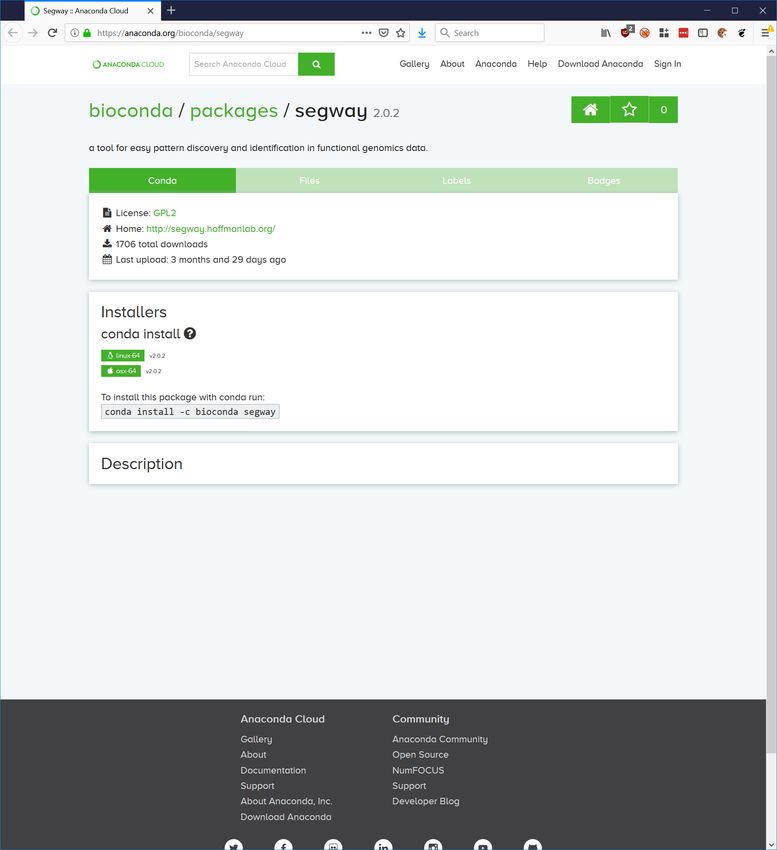777x850 pixels.
Task: Open footer Download Anaconda link
Action: tap(286, 817)
